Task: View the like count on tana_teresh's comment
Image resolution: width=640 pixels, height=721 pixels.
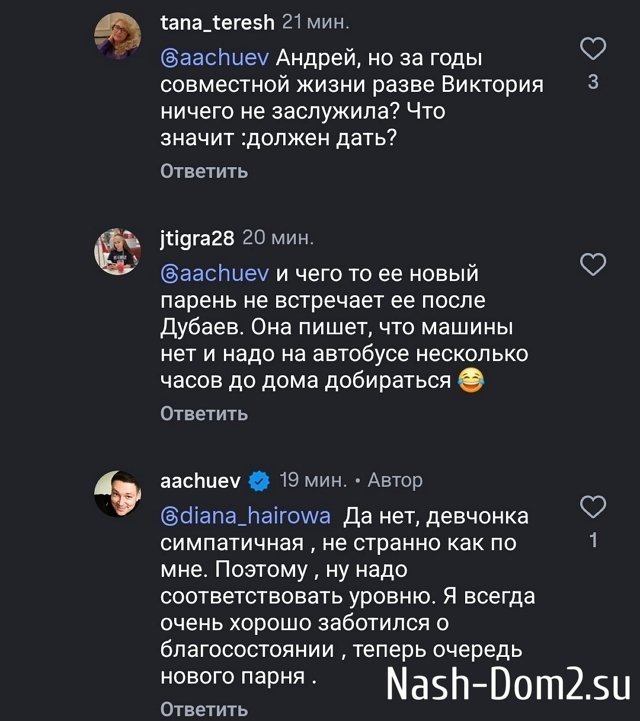Action: pyautogui.click(x=593, y=82)
